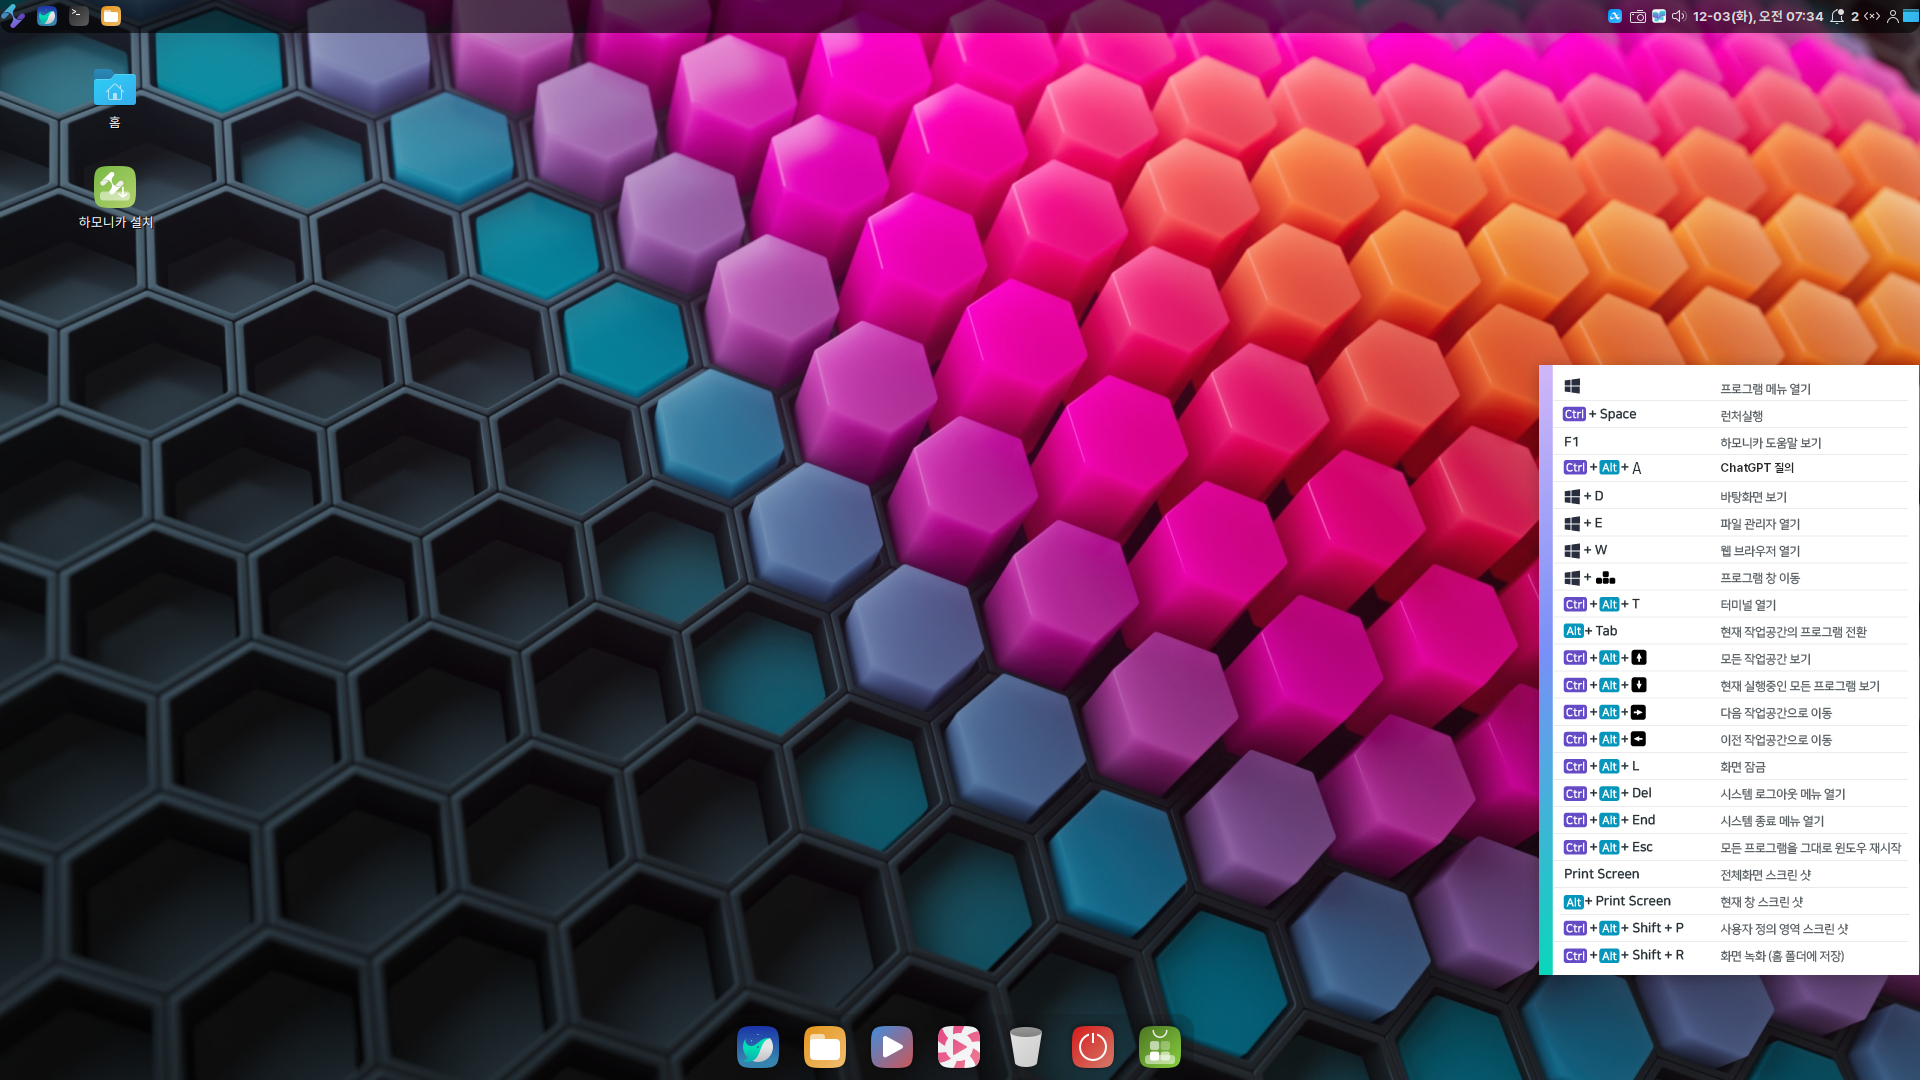
Task: Launch Whale browser from the top panel
Action: click(x=47, y=16)
